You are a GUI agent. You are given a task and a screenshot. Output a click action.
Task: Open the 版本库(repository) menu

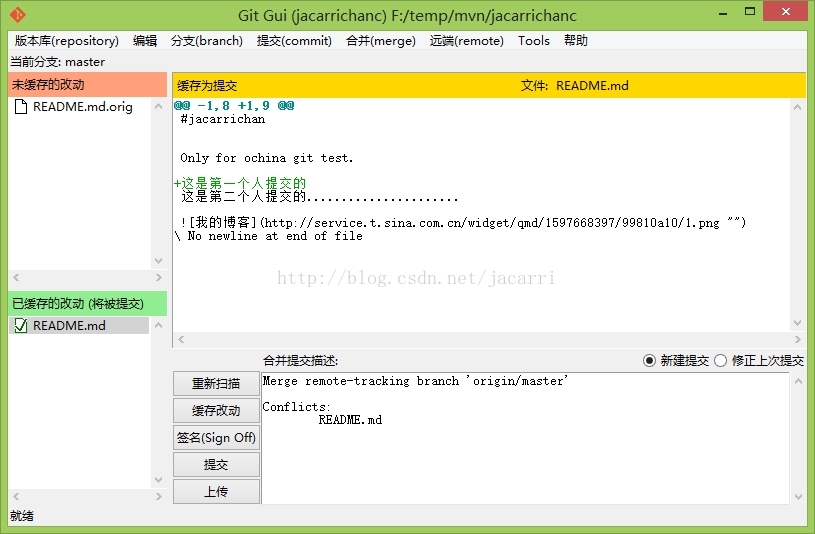point(67,41)
